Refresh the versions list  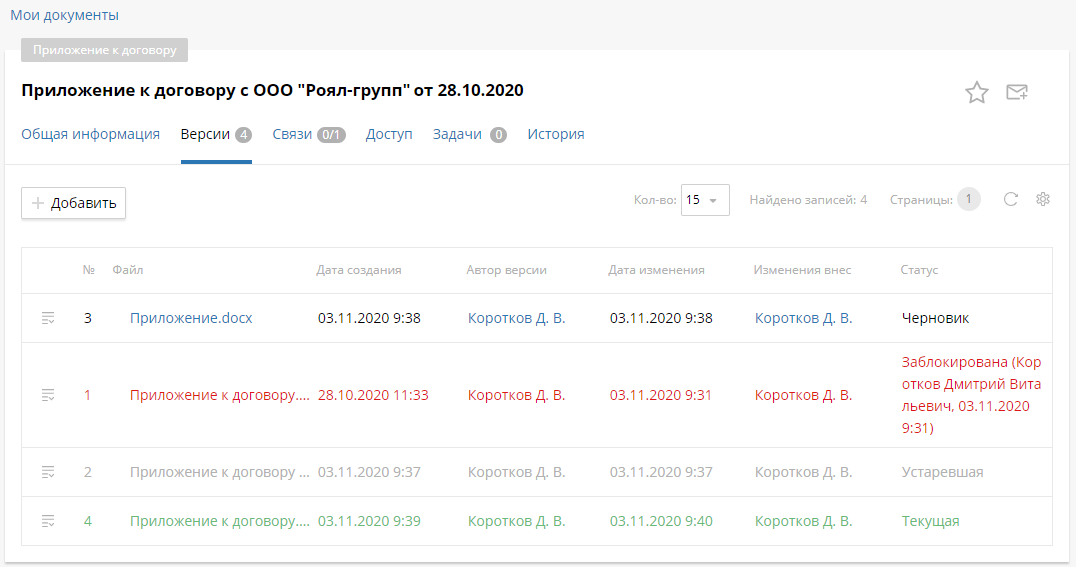coord(1011,199)
